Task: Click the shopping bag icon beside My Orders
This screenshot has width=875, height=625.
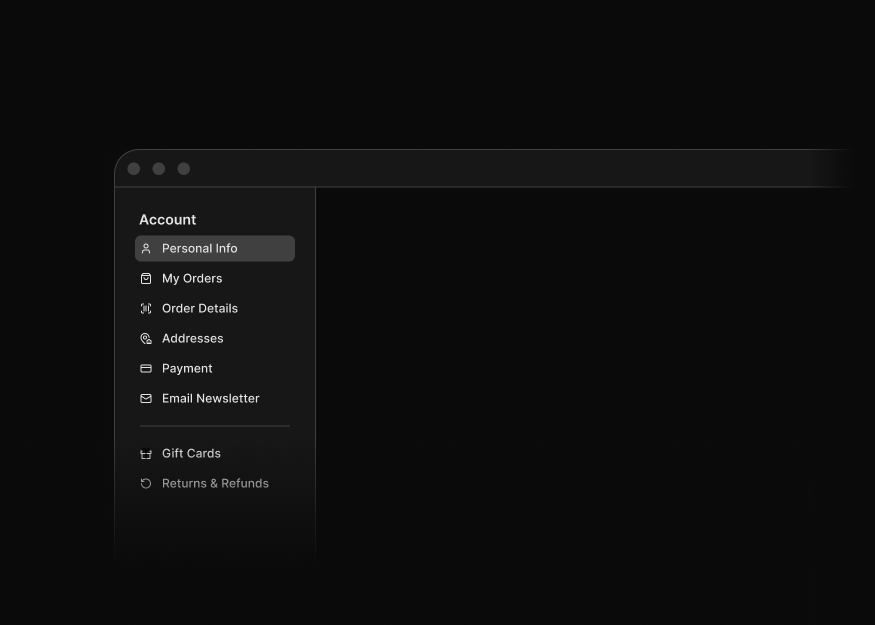Action: tap(146, 278)
